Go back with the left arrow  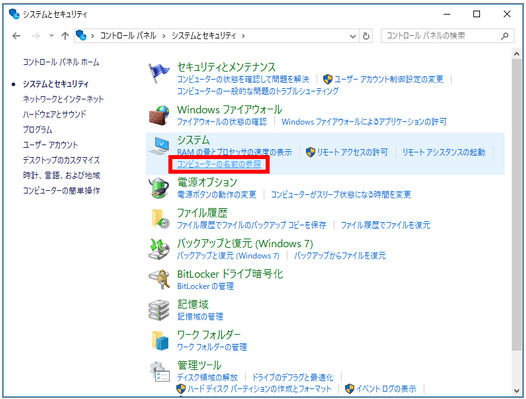pos(16,36)
